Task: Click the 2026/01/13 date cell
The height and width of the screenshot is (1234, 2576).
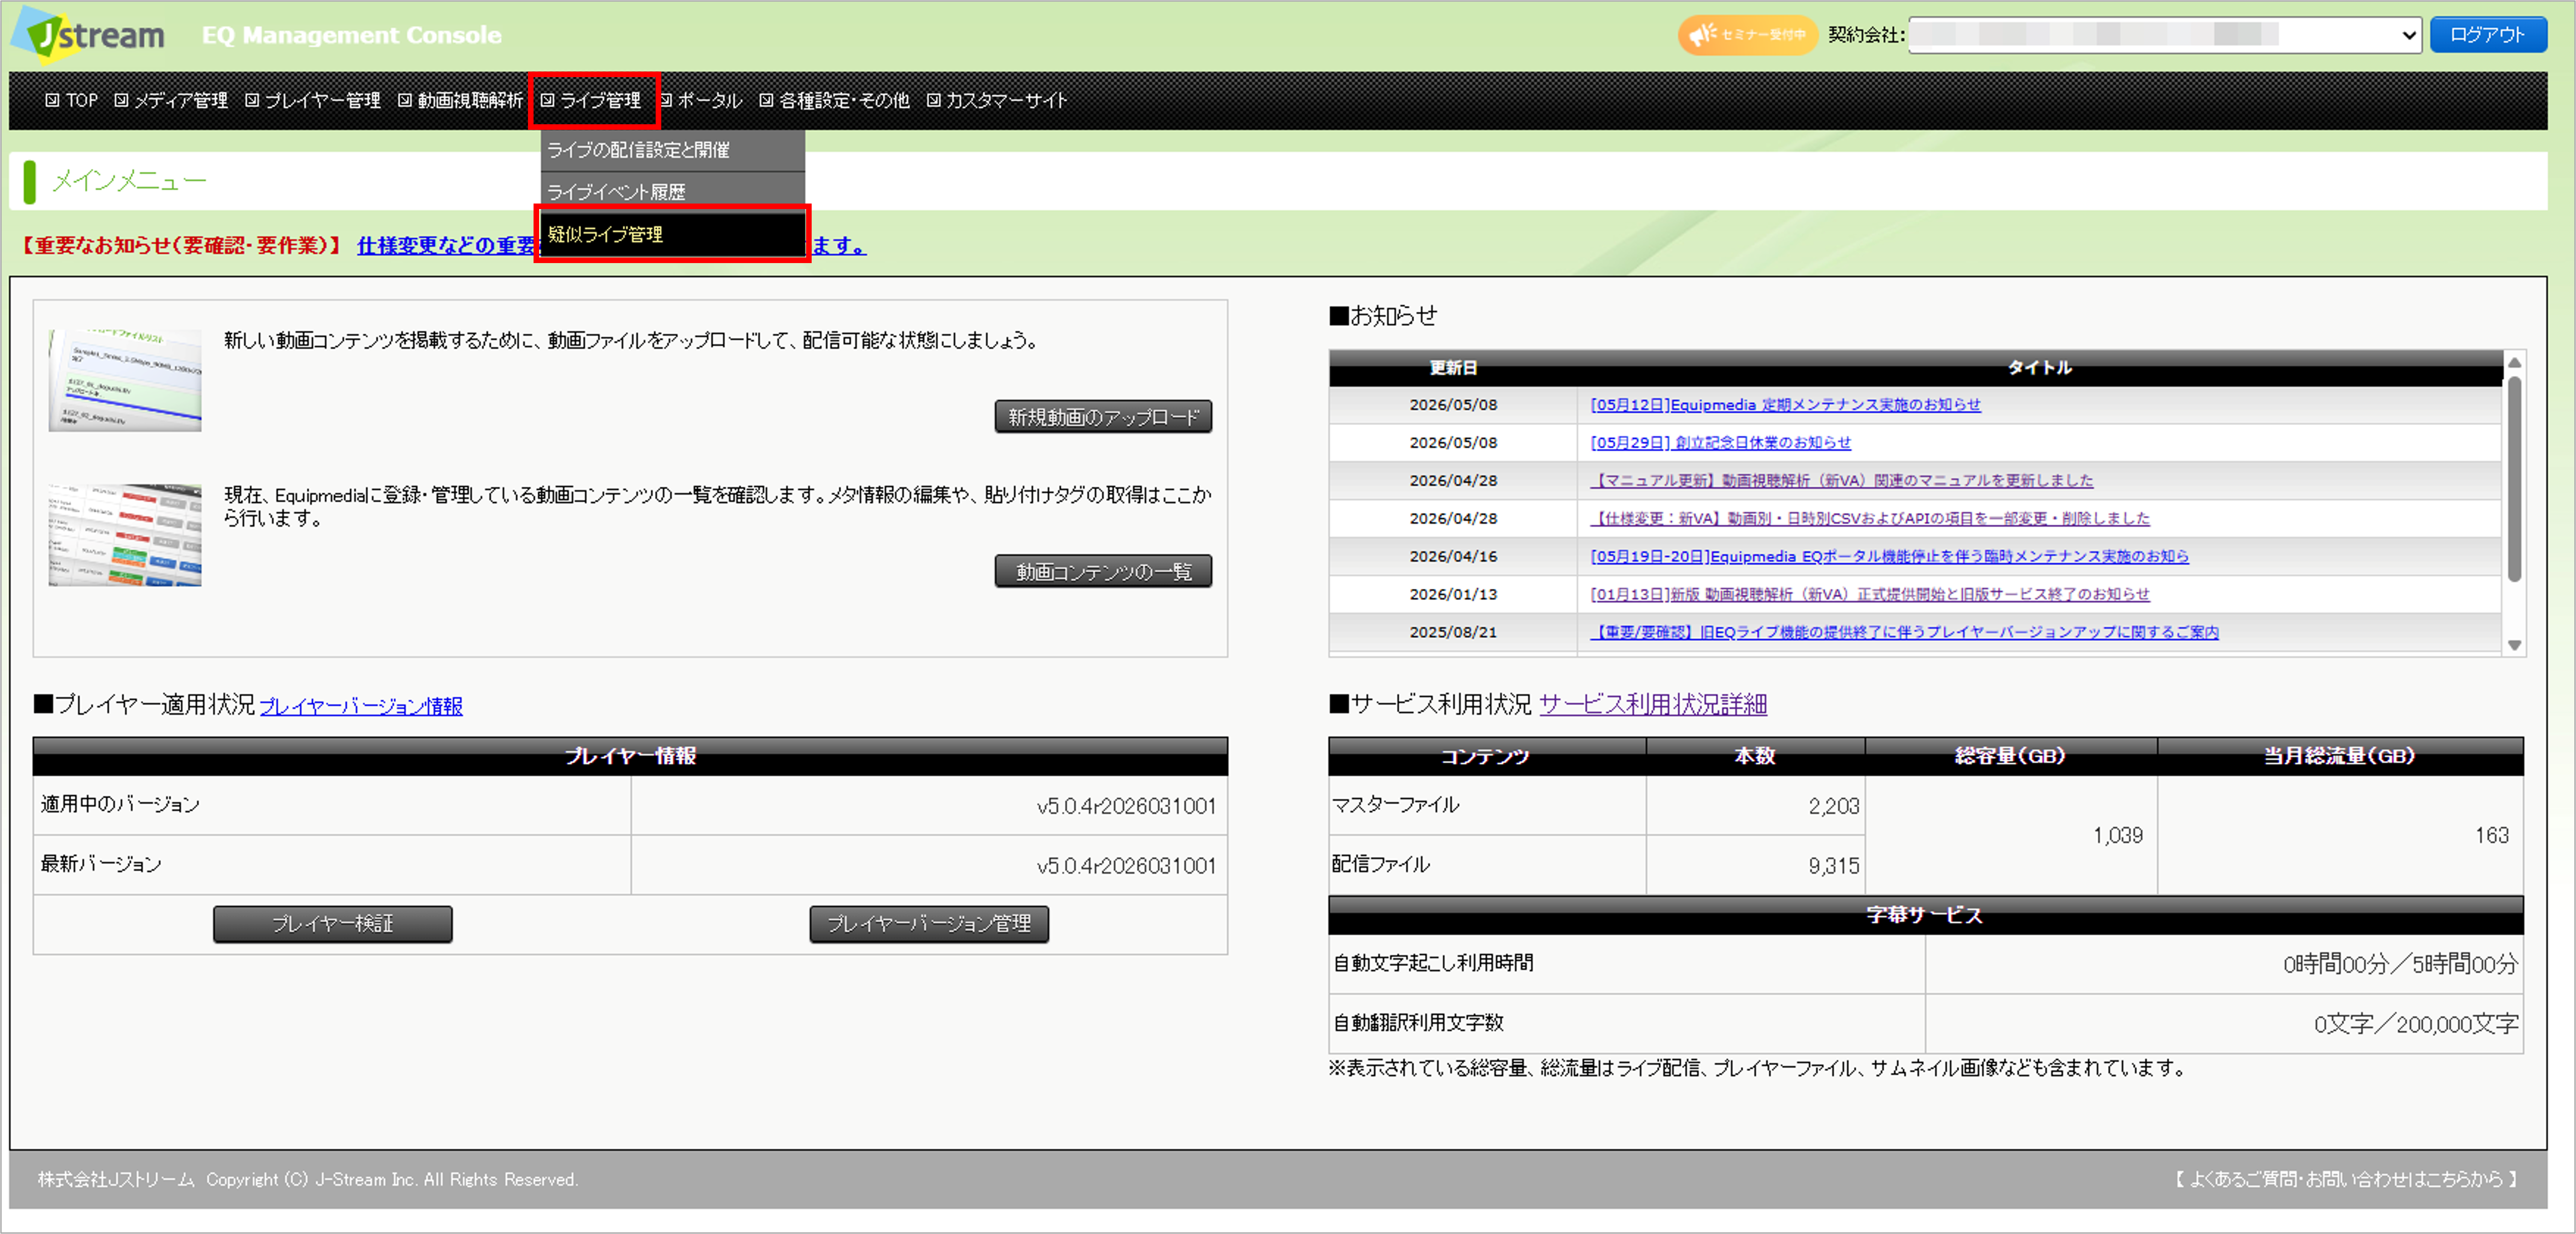Action: pos(1453,595)
